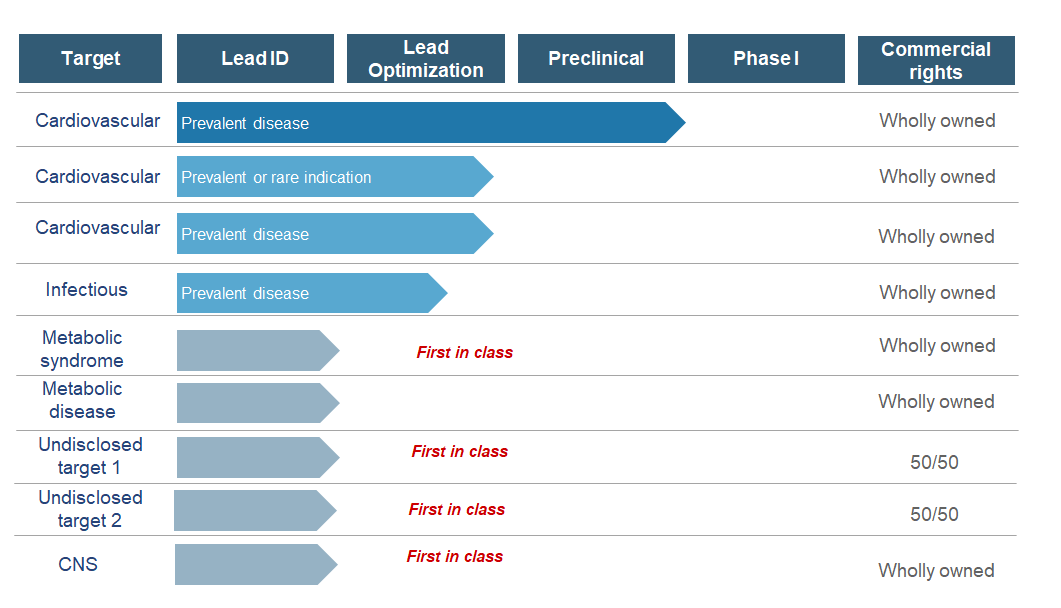
Task: Select the Commercial rights column header
Action: (936, 61)
